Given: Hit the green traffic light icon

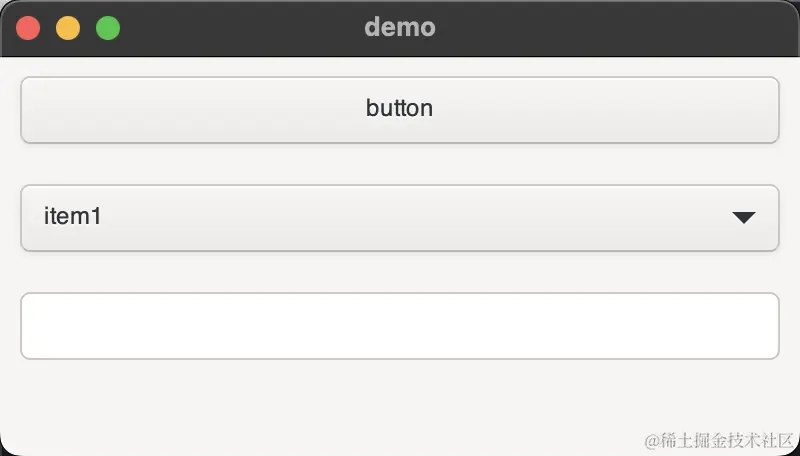Looking at the screenshot, I should click(108, 28).
